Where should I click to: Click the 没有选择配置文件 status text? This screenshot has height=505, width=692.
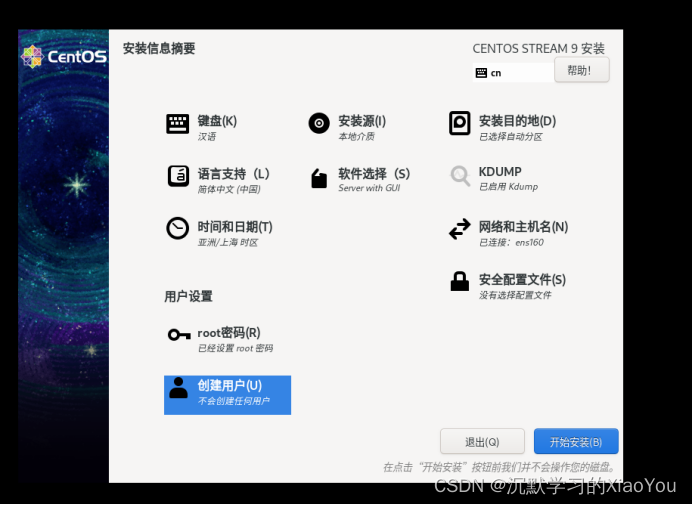[515, 295]
